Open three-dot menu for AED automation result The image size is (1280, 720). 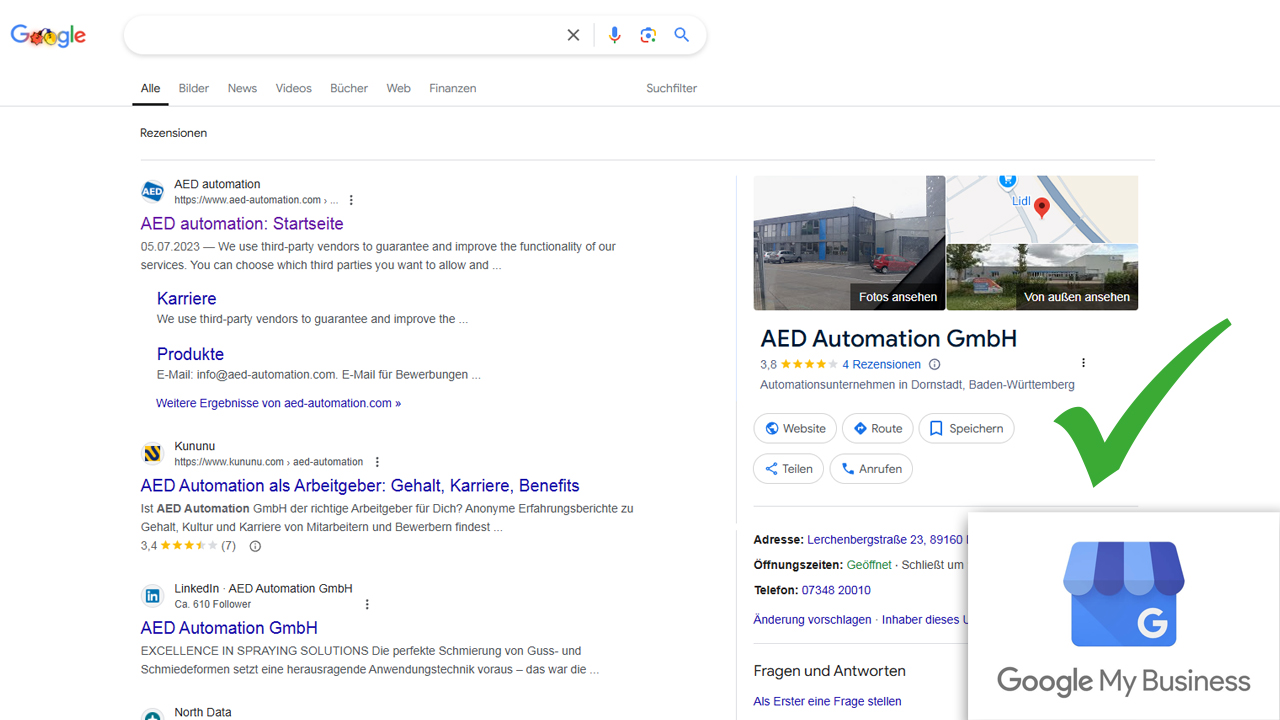(351, 200)
